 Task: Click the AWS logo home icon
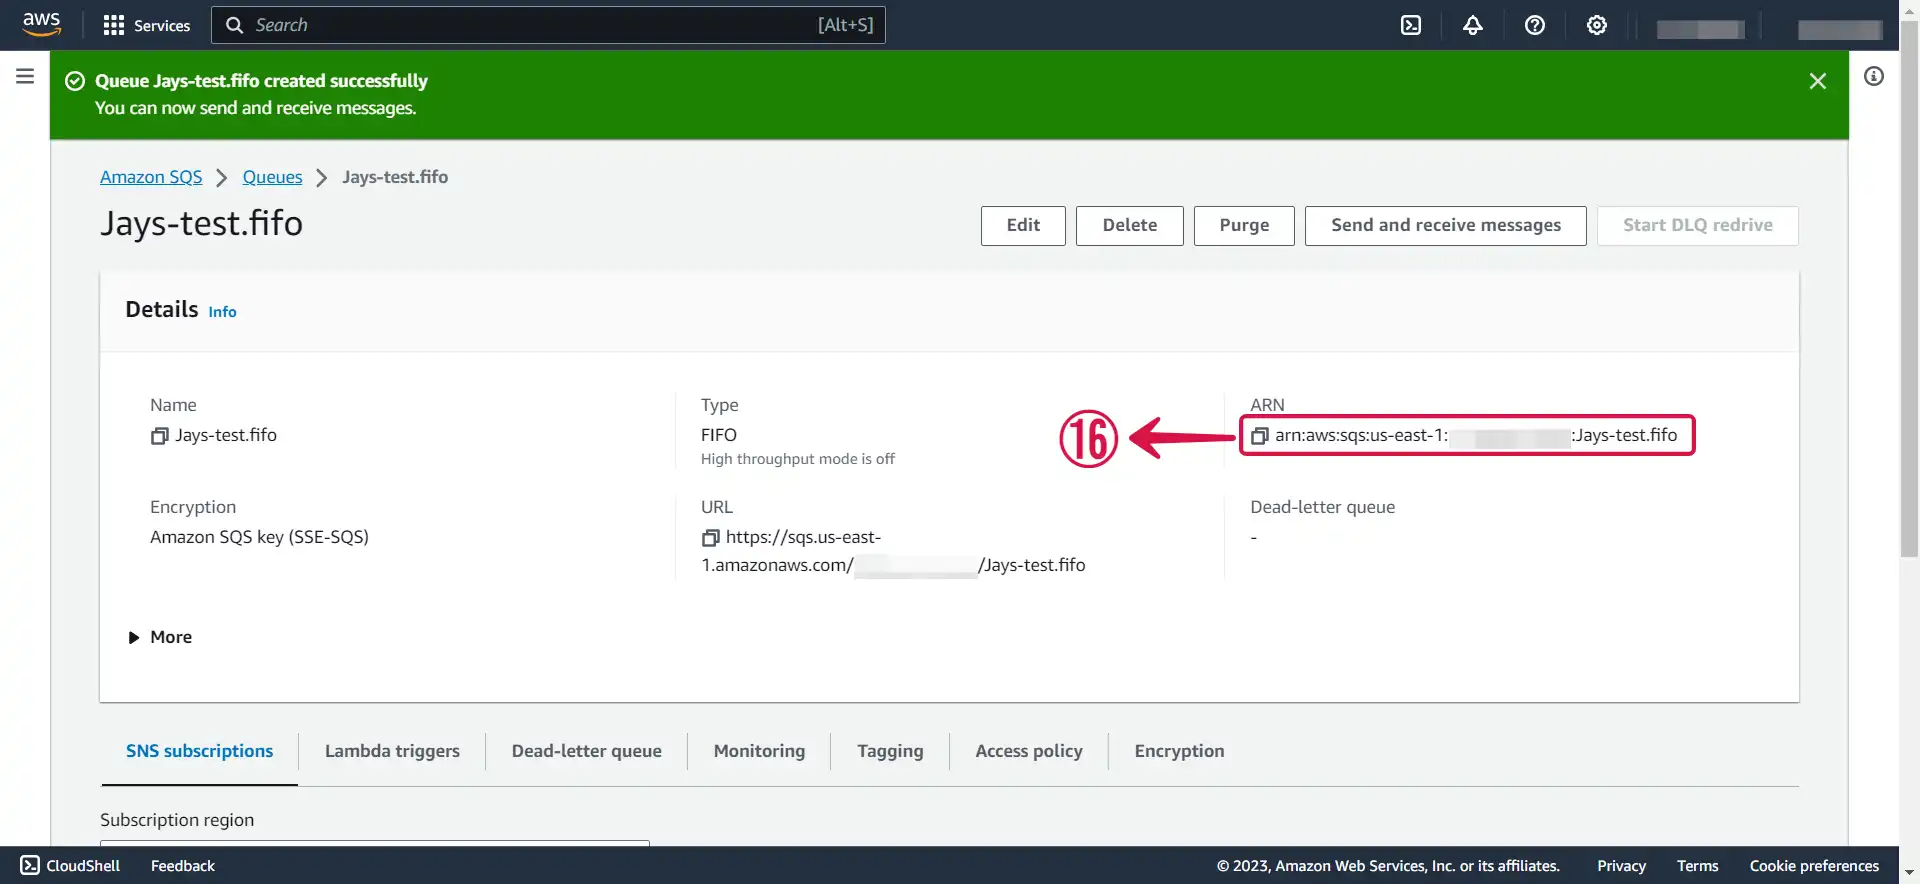(41, 24)
